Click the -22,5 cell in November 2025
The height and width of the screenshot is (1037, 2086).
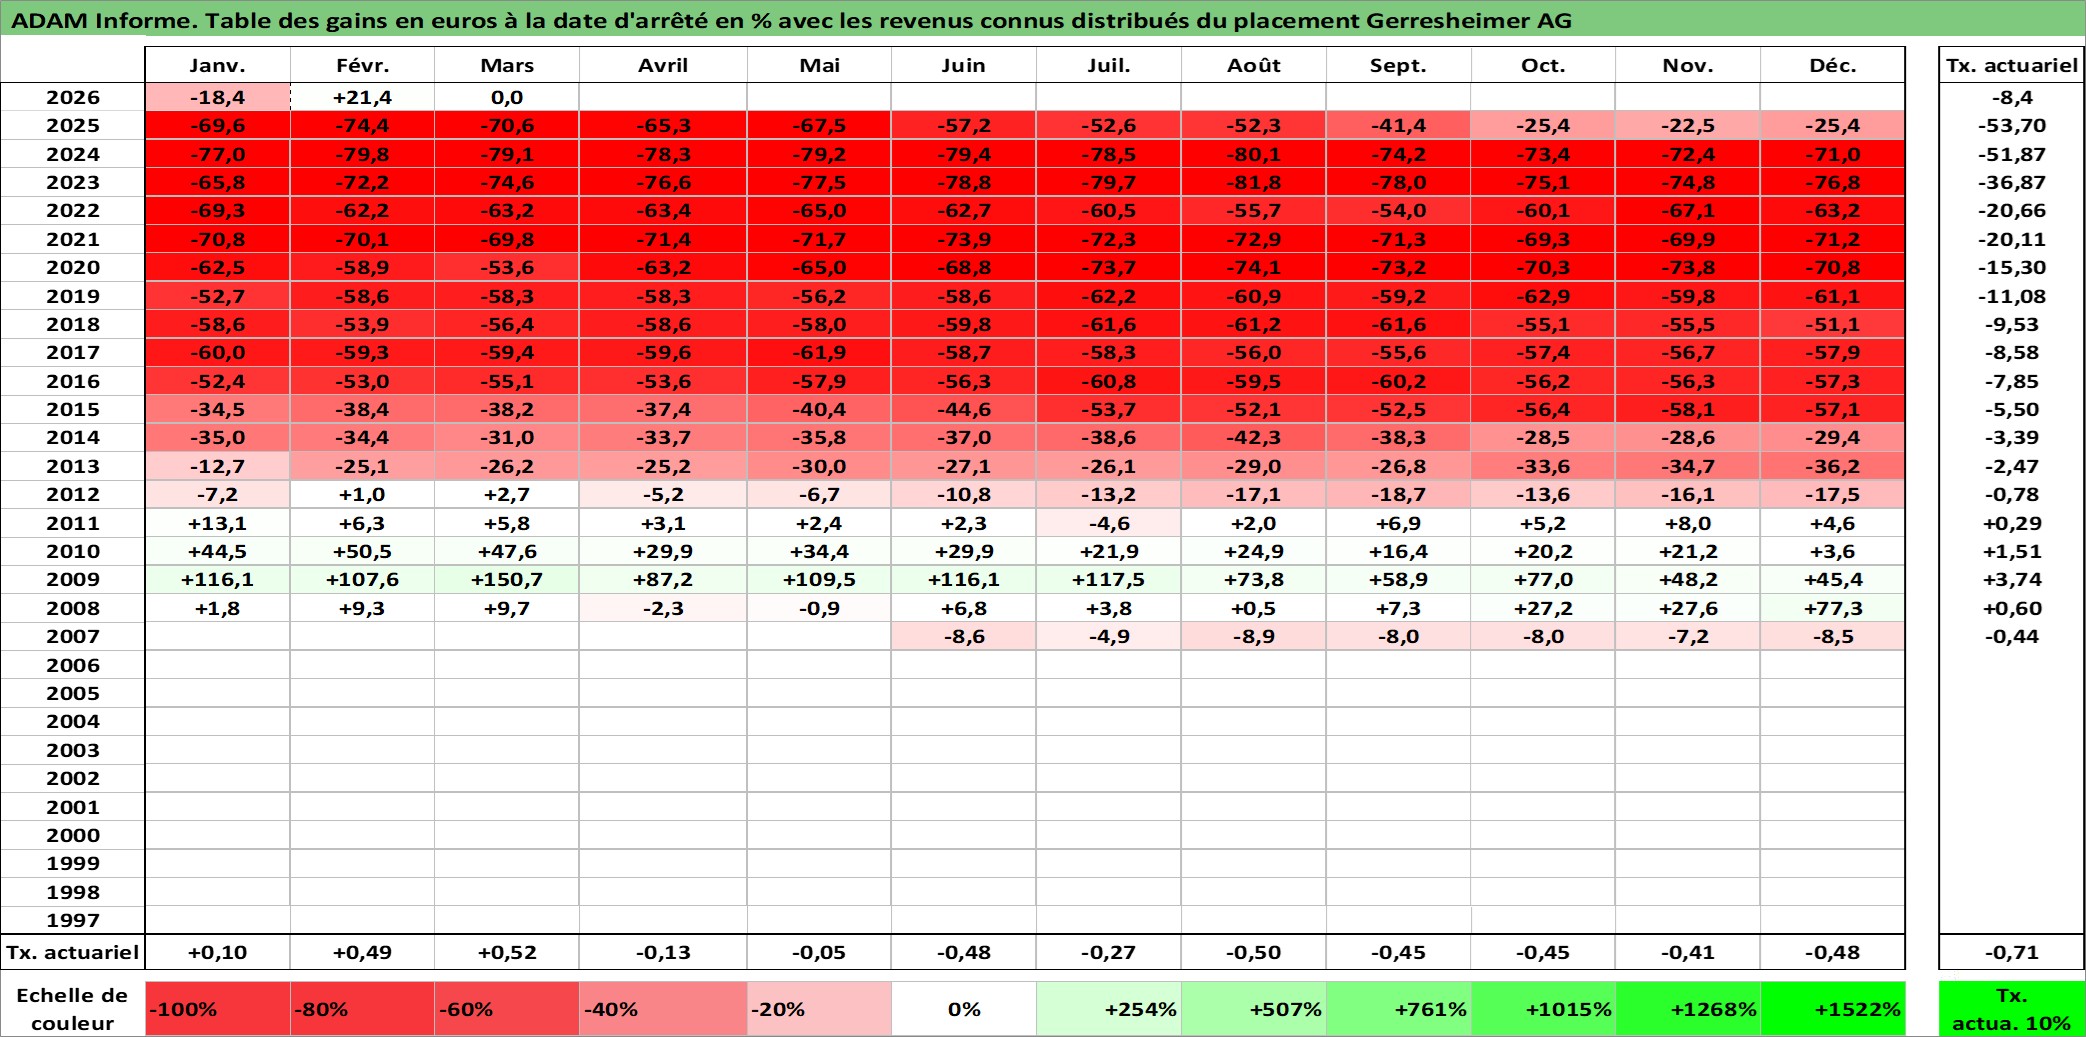click(1688, 125)
